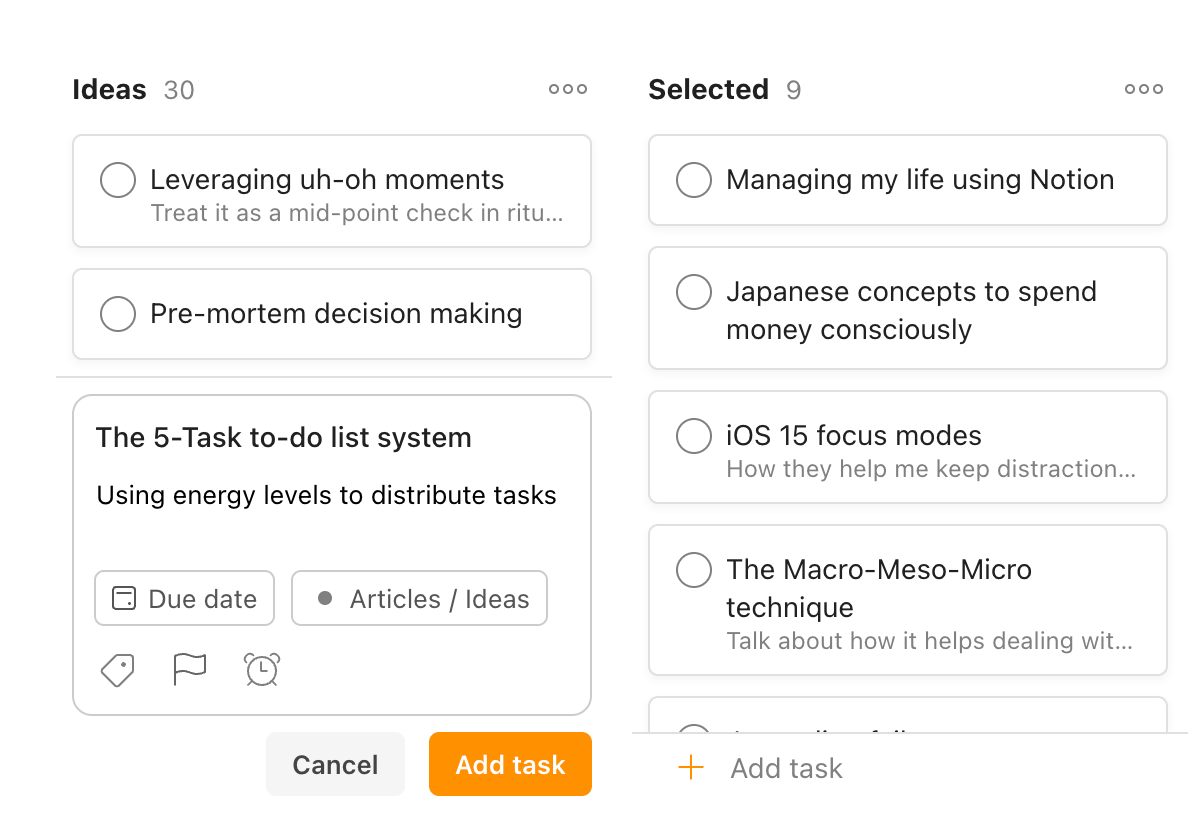Viewport: 1200px width, 816px height.
Task: Cancel the new task editor
Action: click(x=335, y=765)
